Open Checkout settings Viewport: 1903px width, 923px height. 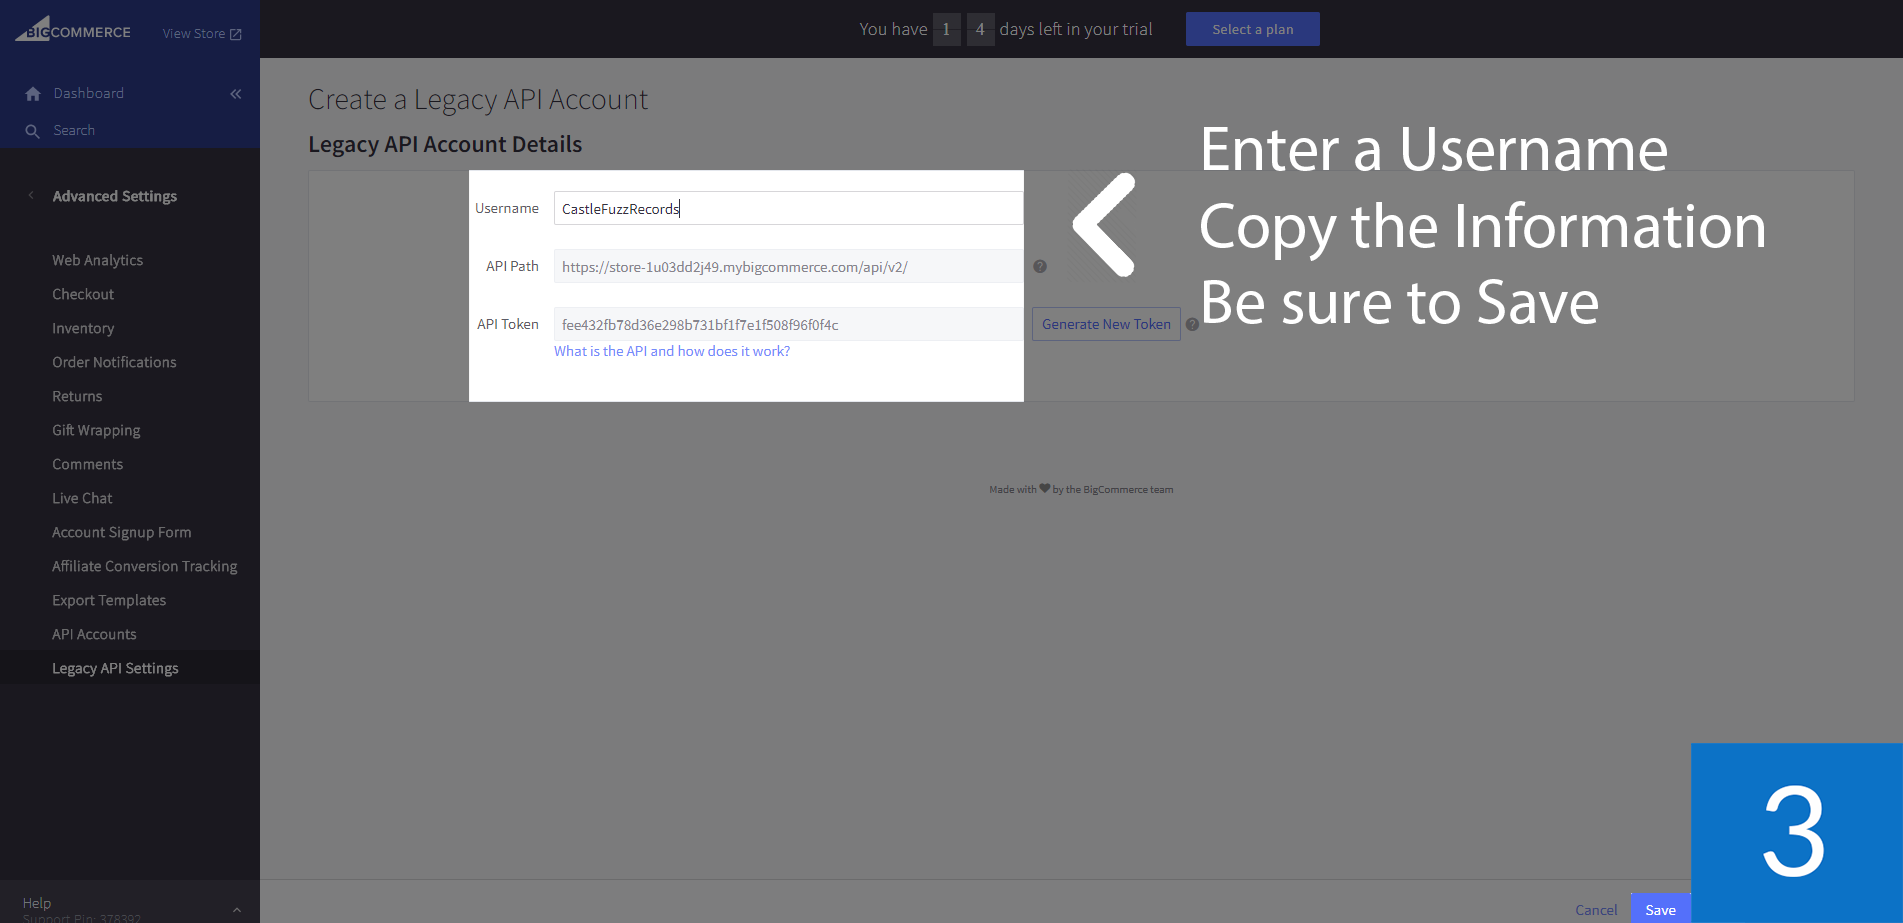click(83, 294)
